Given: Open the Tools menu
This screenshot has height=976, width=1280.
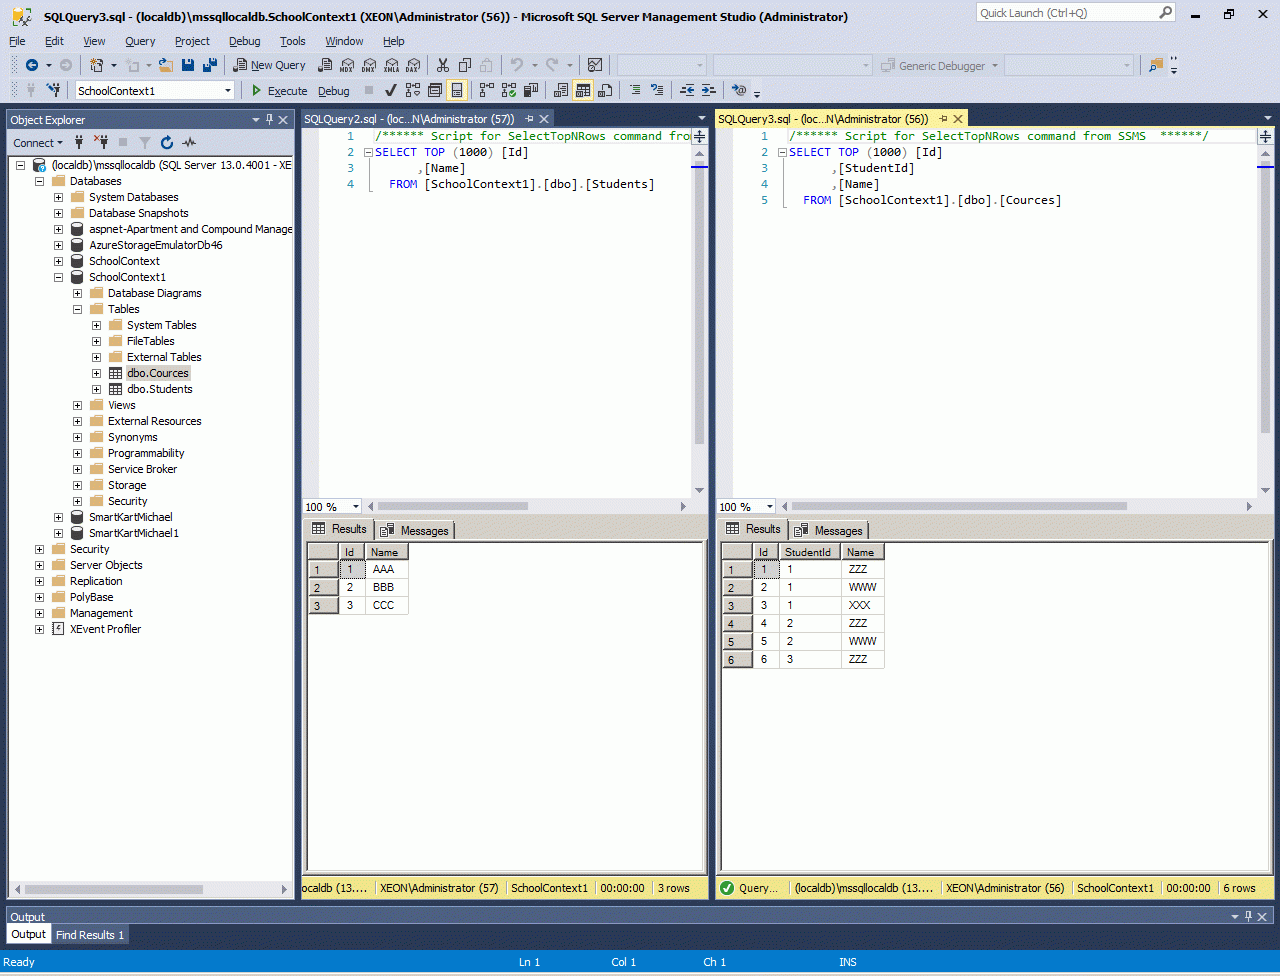Looking at the screenshot, I should 293,41.
